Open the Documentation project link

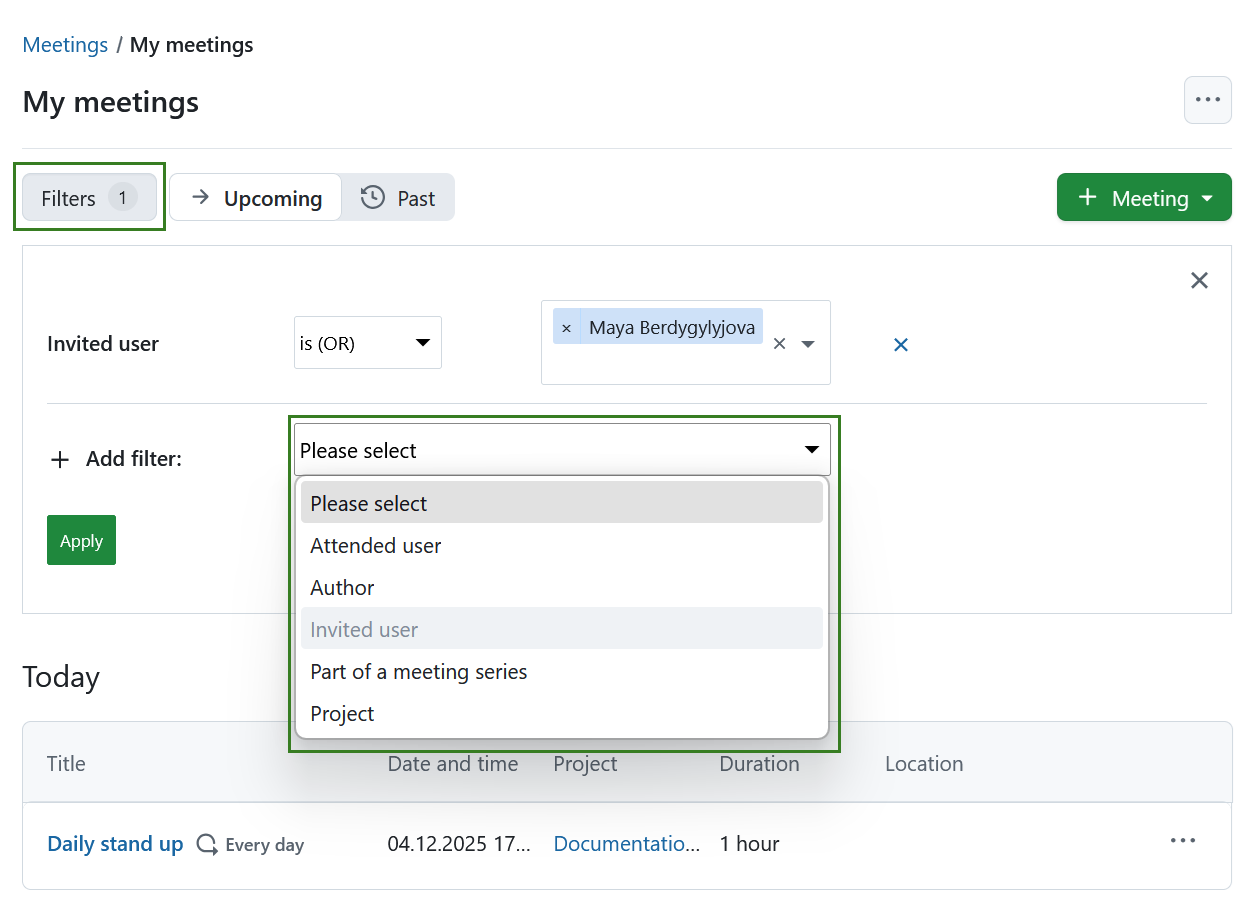(x=626, y=843)
